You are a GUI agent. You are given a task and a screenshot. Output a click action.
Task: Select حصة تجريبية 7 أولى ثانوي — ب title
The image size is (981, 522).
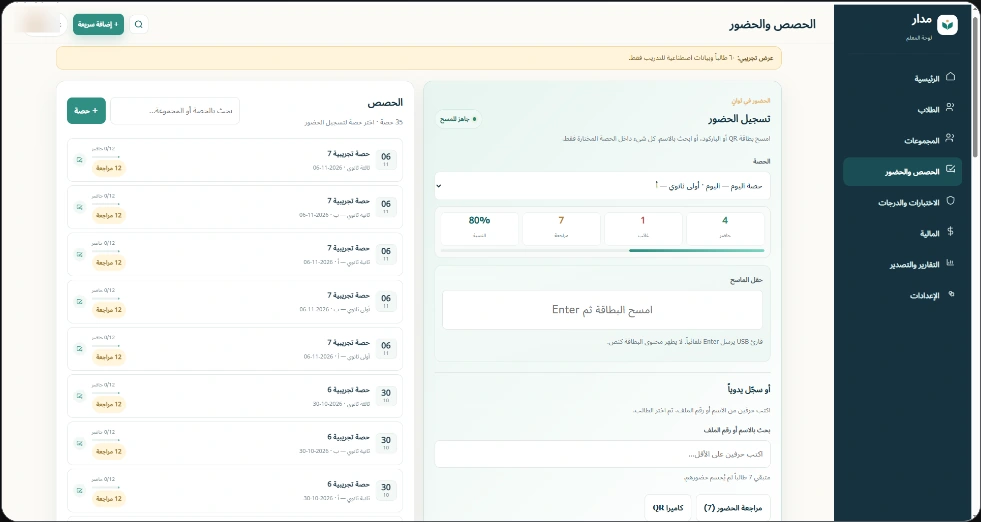click(348, 295)
